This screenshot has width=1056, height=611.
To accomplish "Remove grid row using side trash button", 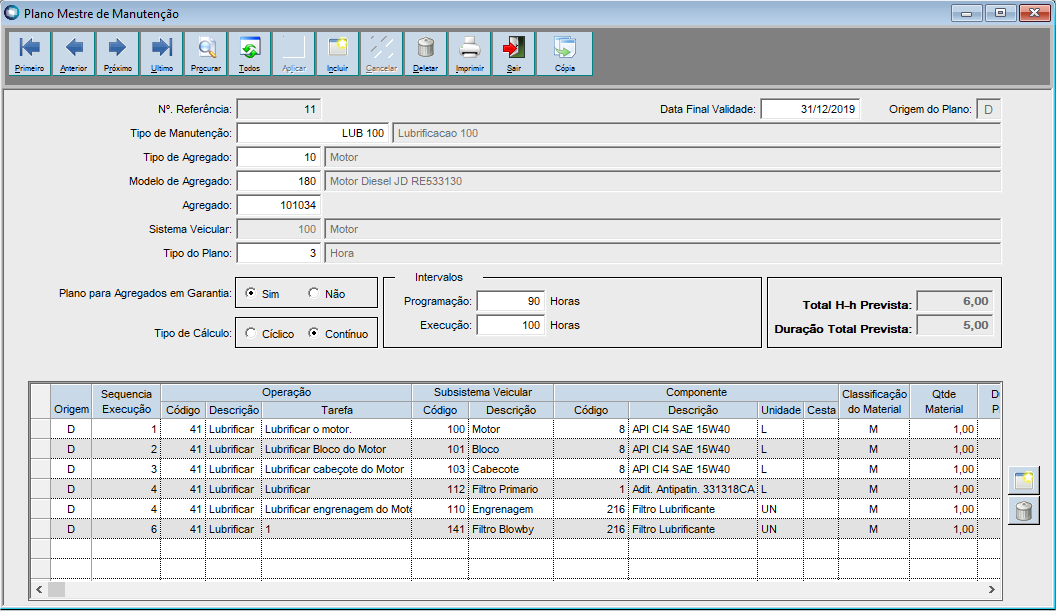I will click(1023, 511).
